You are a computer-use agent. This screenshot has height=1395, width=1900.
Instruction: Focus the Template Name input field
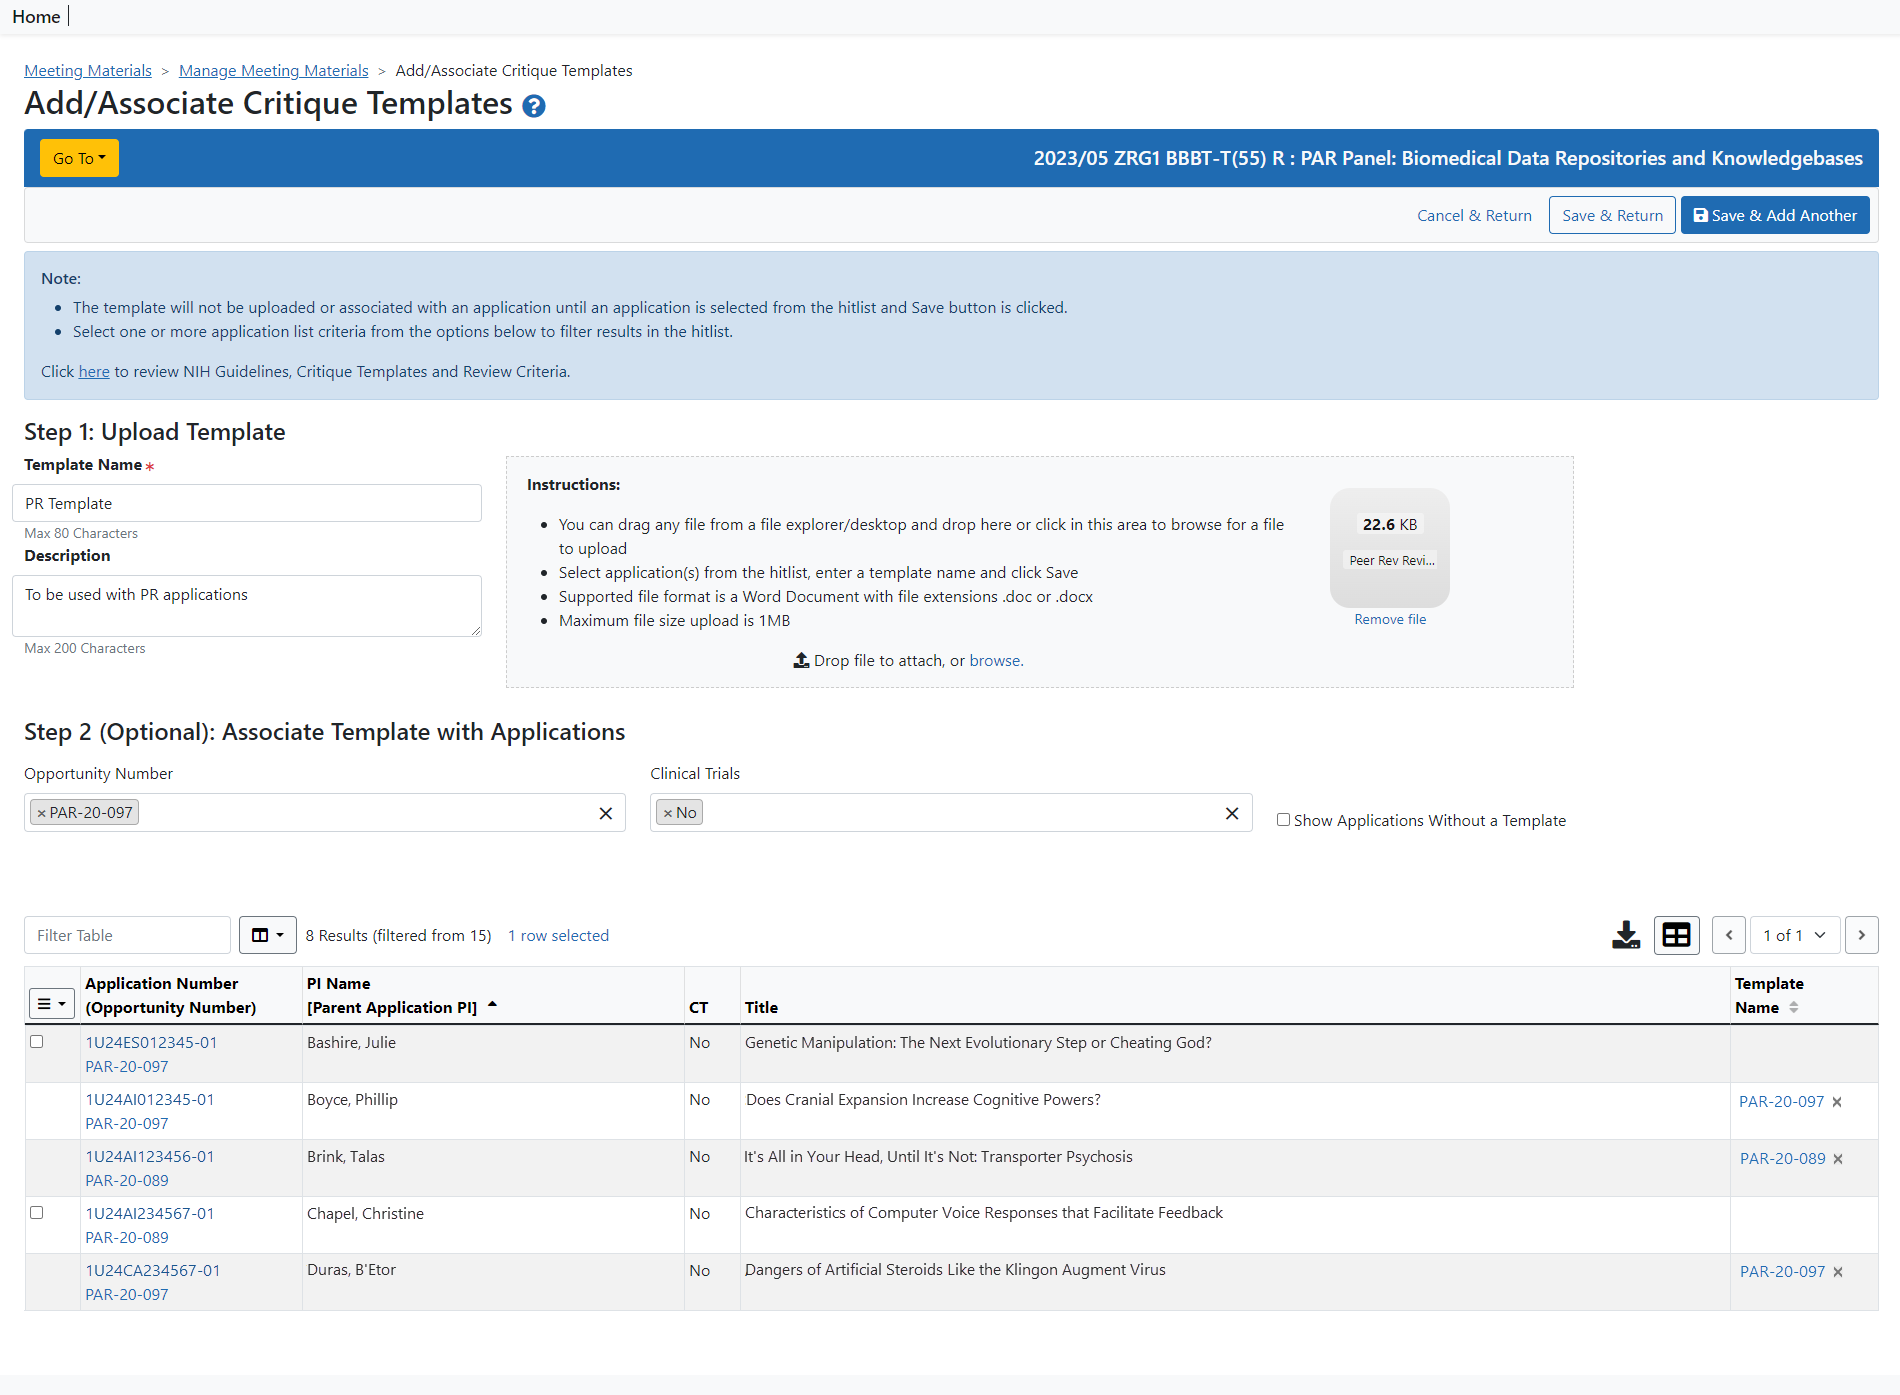(247, 503)
